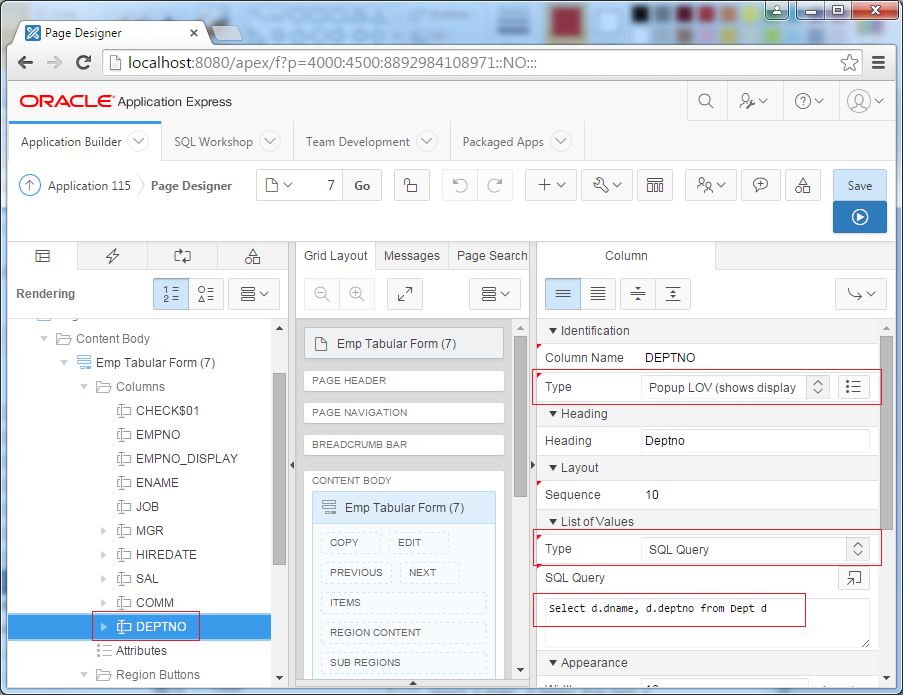Collapse the Layout property group

tap(553, 468)
